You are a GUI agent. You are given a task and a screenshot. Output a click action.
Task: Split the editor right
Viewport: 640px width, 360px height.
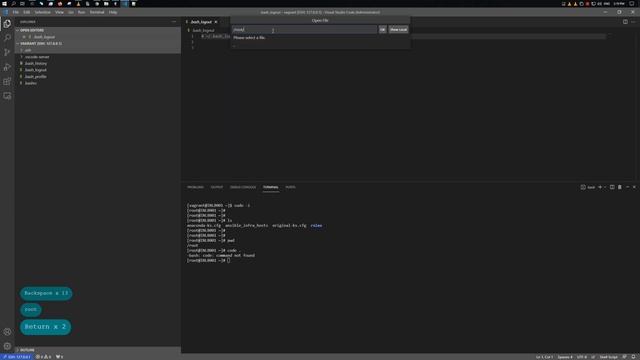(x=625, y=22)
